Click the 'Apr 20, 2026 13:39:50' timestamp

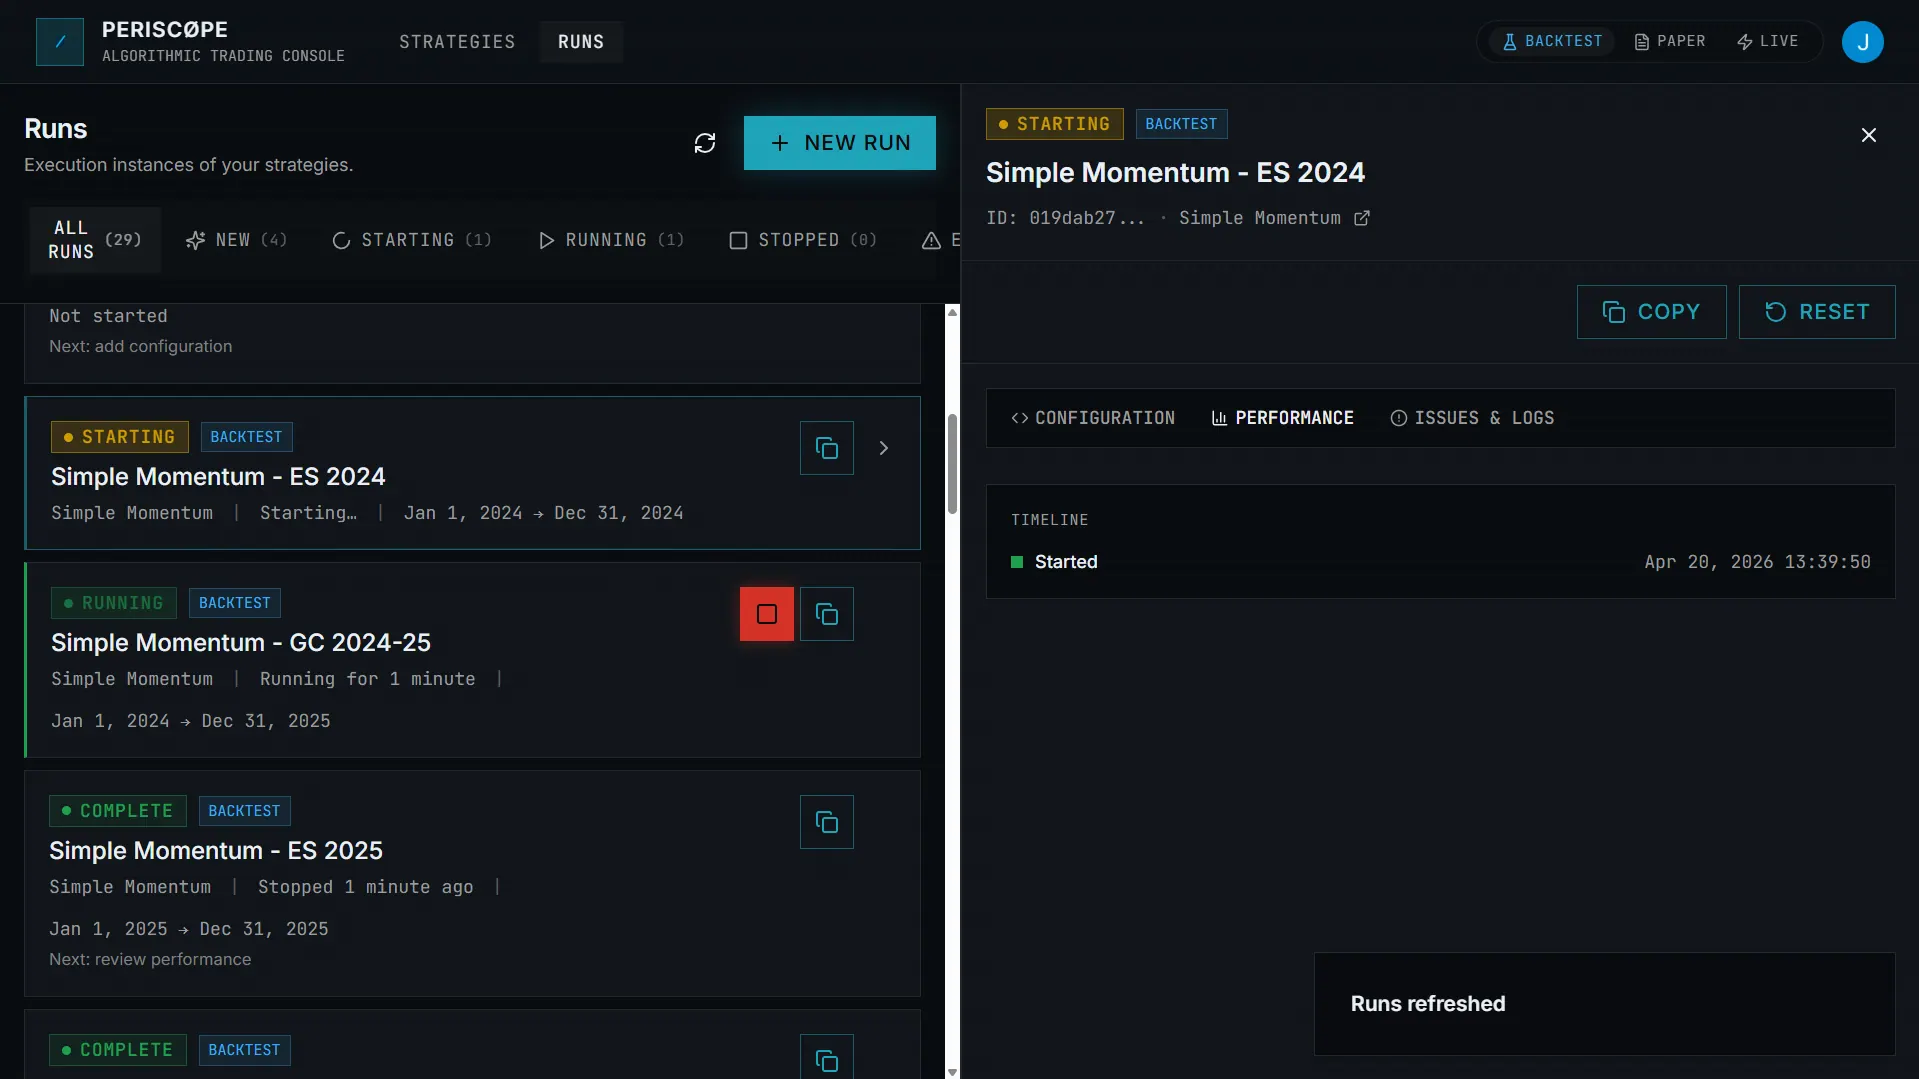[1758, 562]
